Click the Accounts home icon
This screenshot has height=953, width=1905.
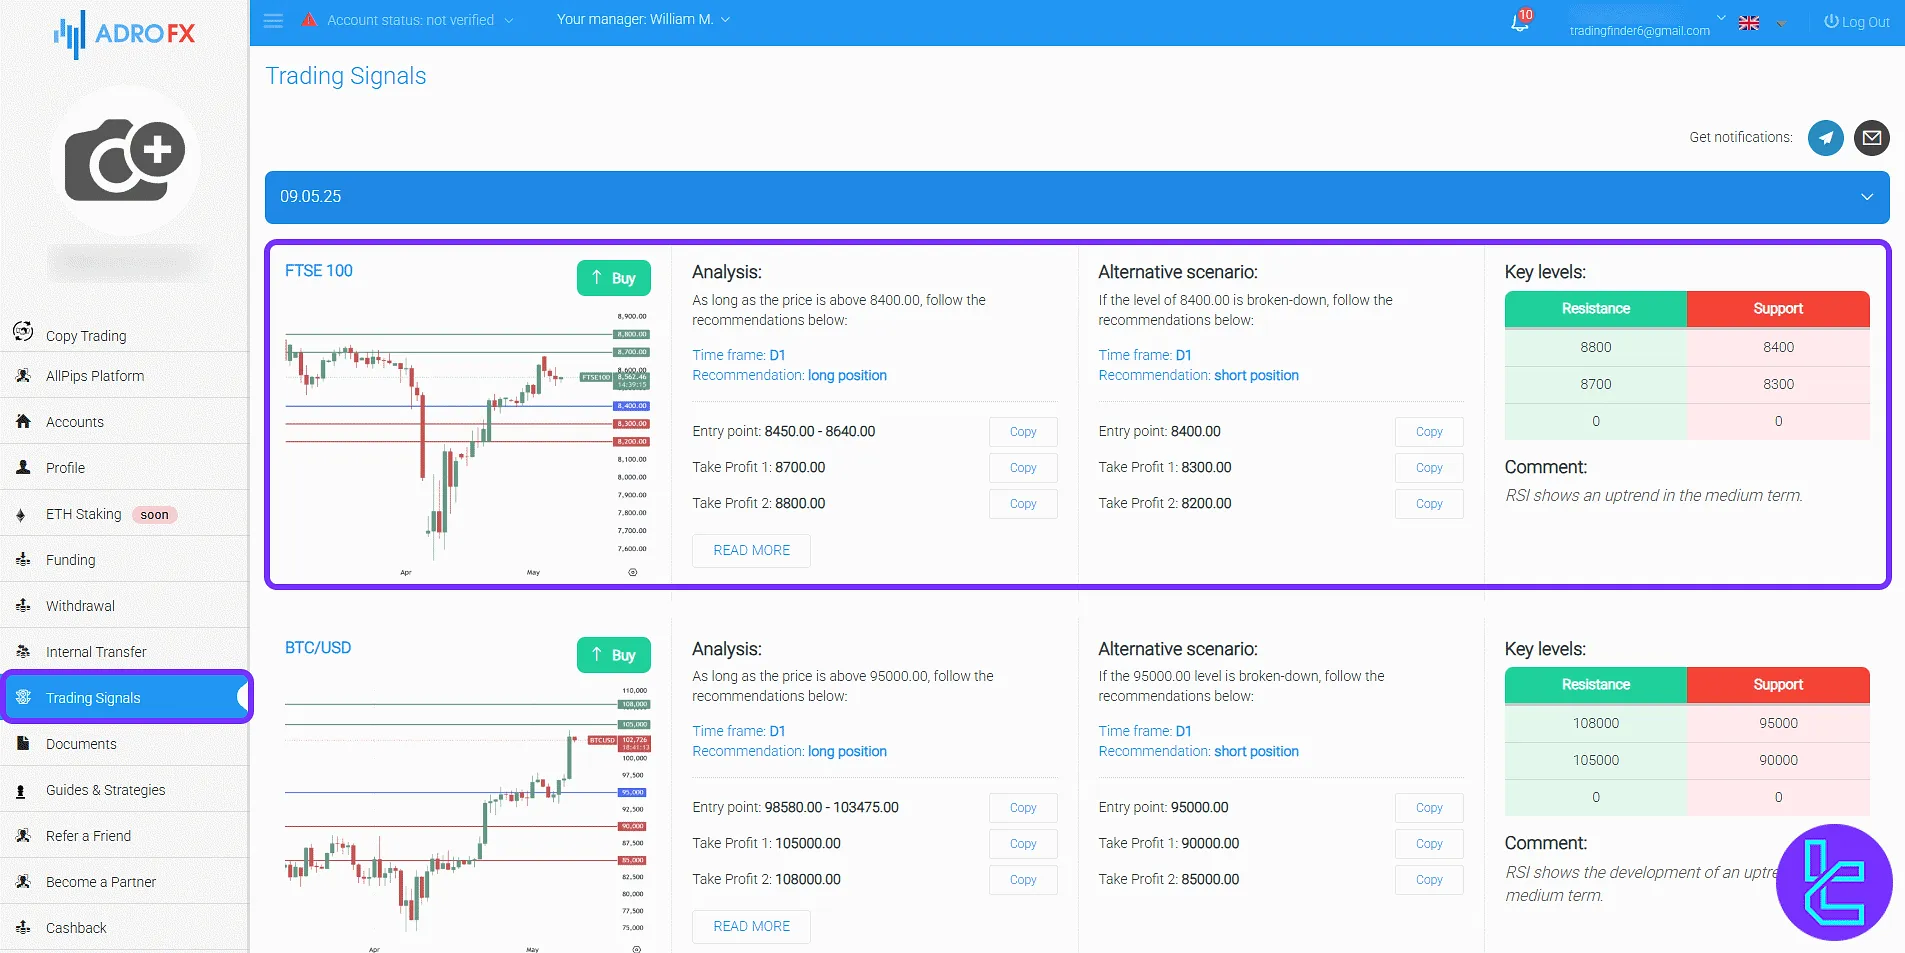[23, 422]
